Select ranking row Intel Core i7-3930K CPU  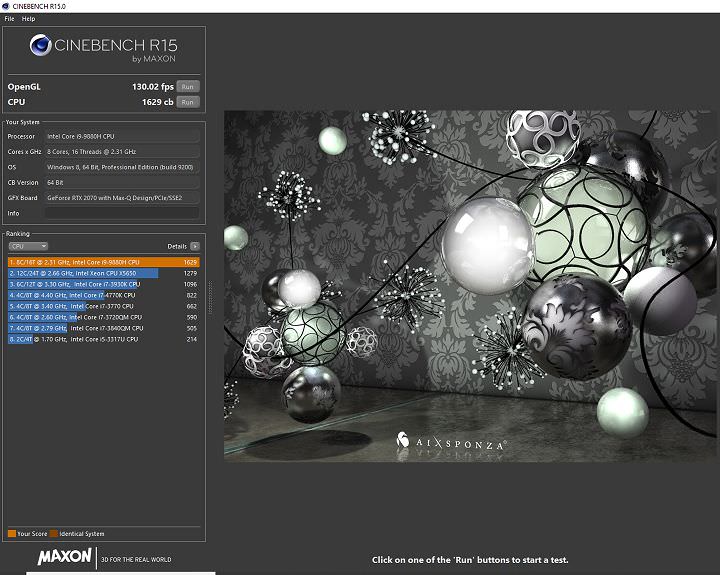tap(104, 284)
